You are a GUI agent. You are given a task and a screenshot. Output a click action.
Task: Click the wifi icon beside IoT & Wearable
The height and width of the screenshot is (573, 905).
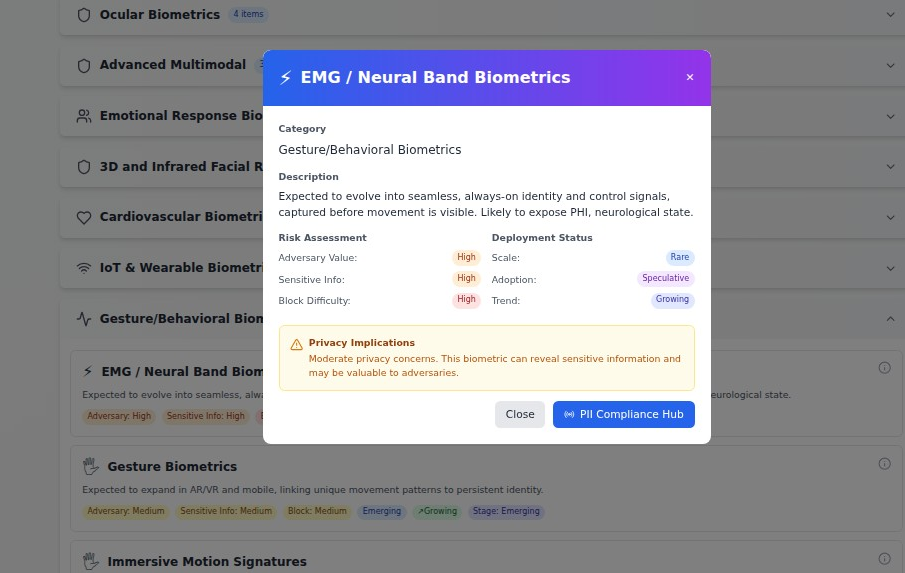pos(84,268)
